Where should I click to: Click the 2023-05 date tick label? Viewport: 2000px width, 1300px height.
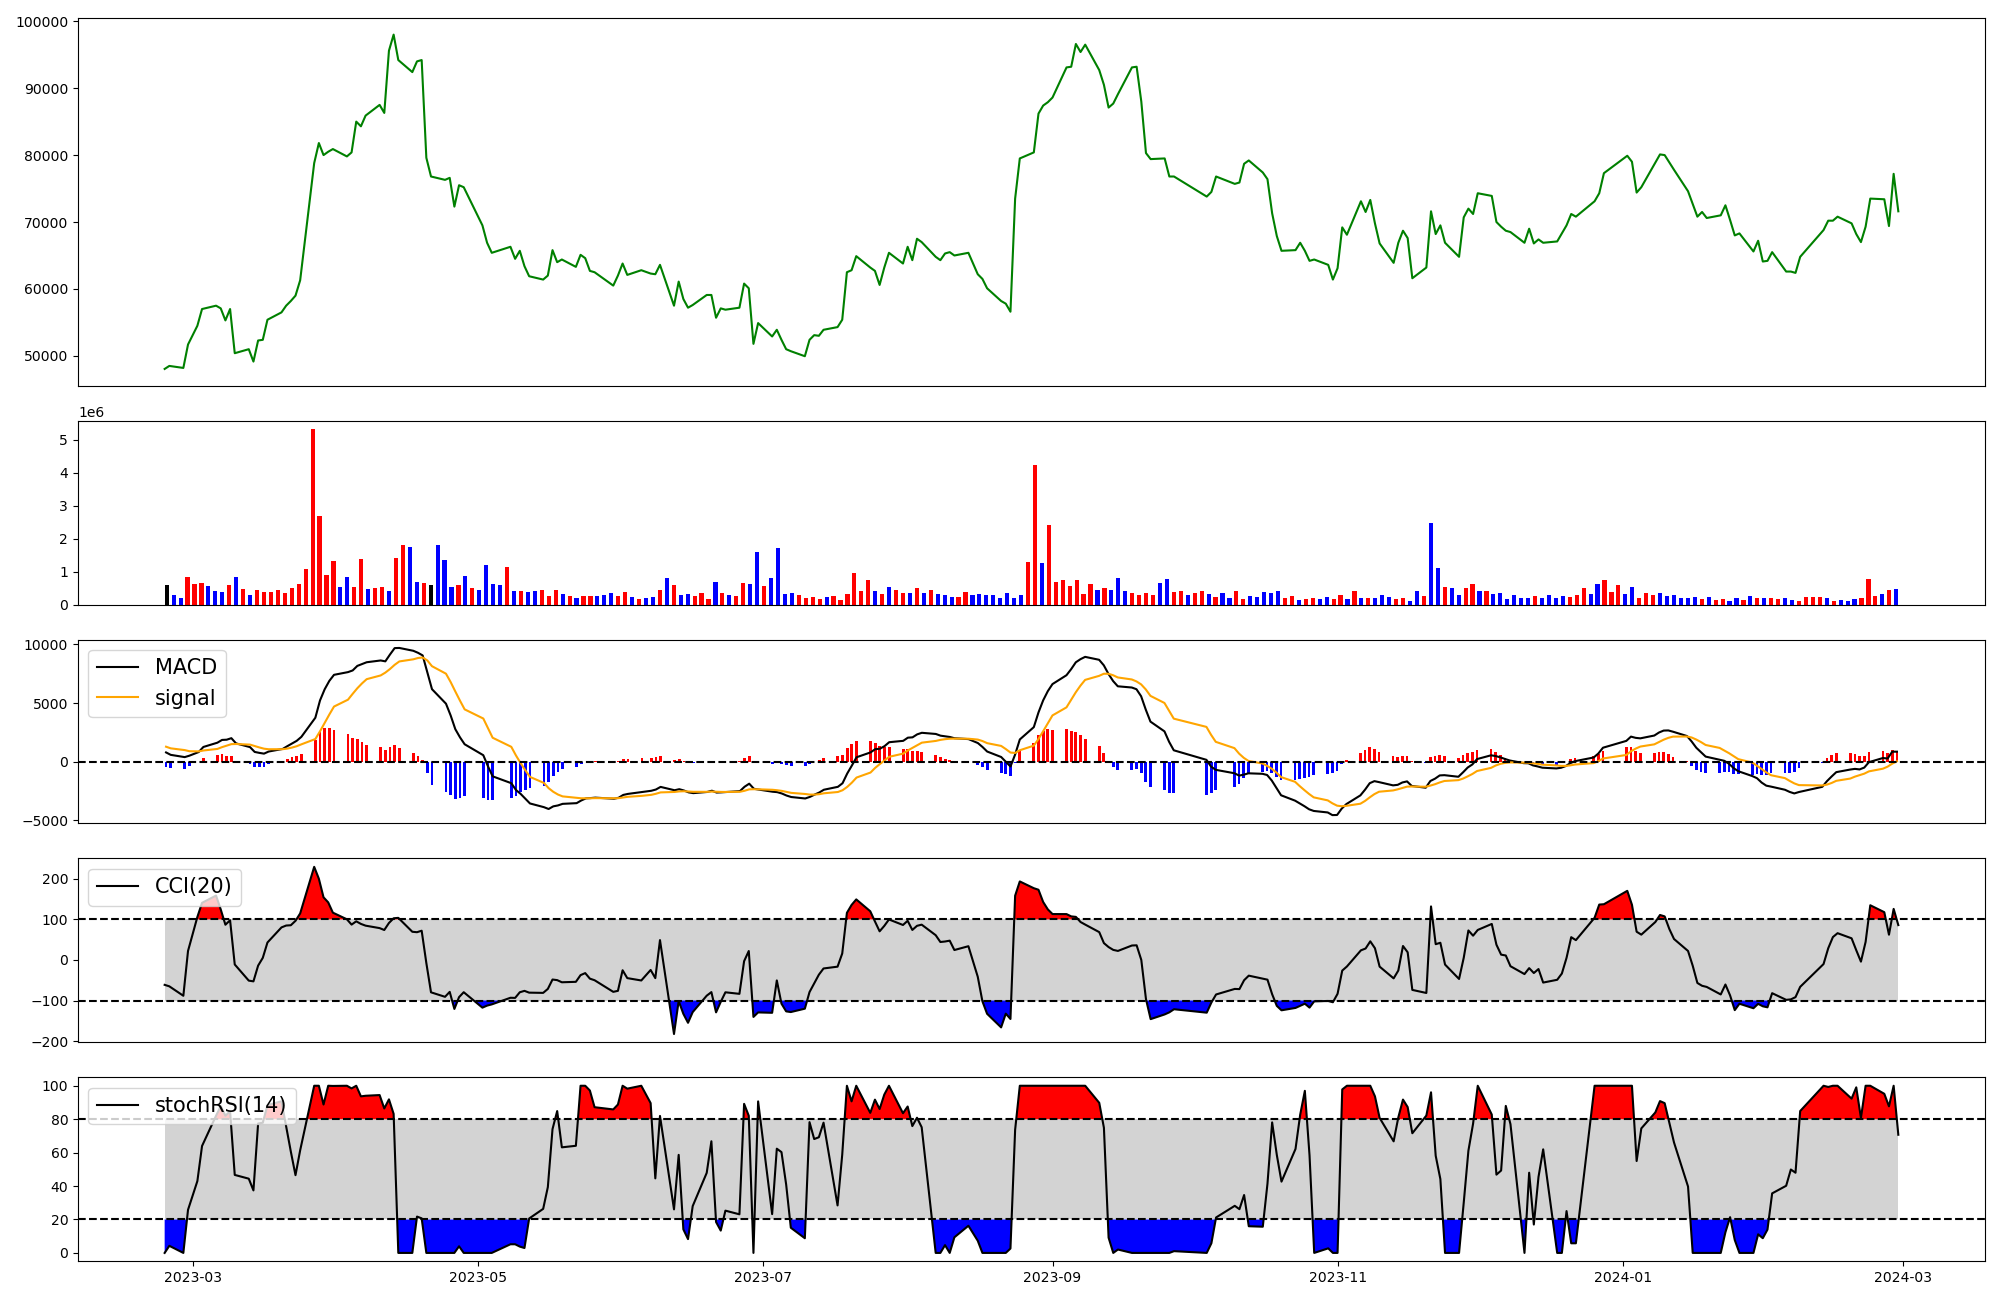pos(478,1277)
